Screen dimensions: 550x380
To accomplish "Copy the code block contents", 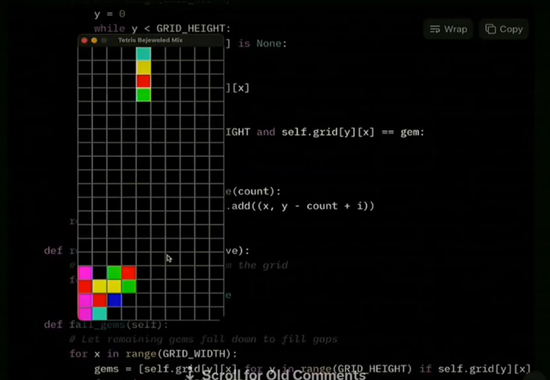I will pos(504,29).
